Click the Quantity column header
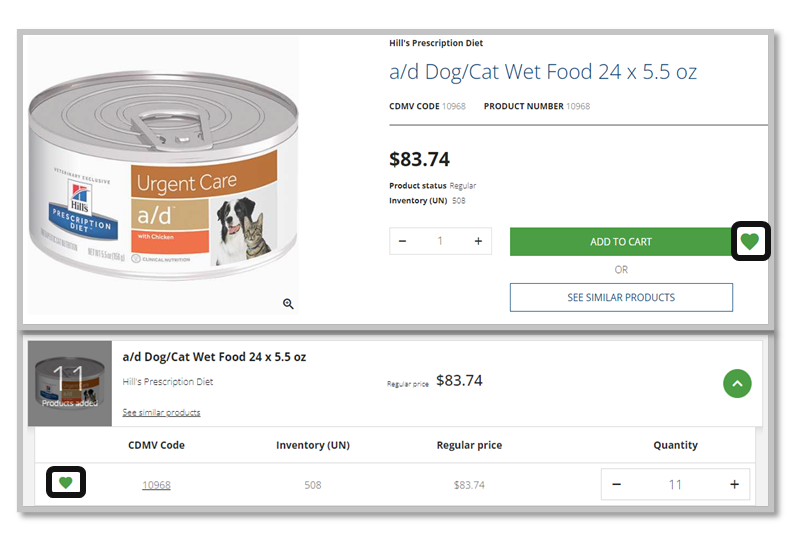The image size is (800, 550). tap(675, 445)
